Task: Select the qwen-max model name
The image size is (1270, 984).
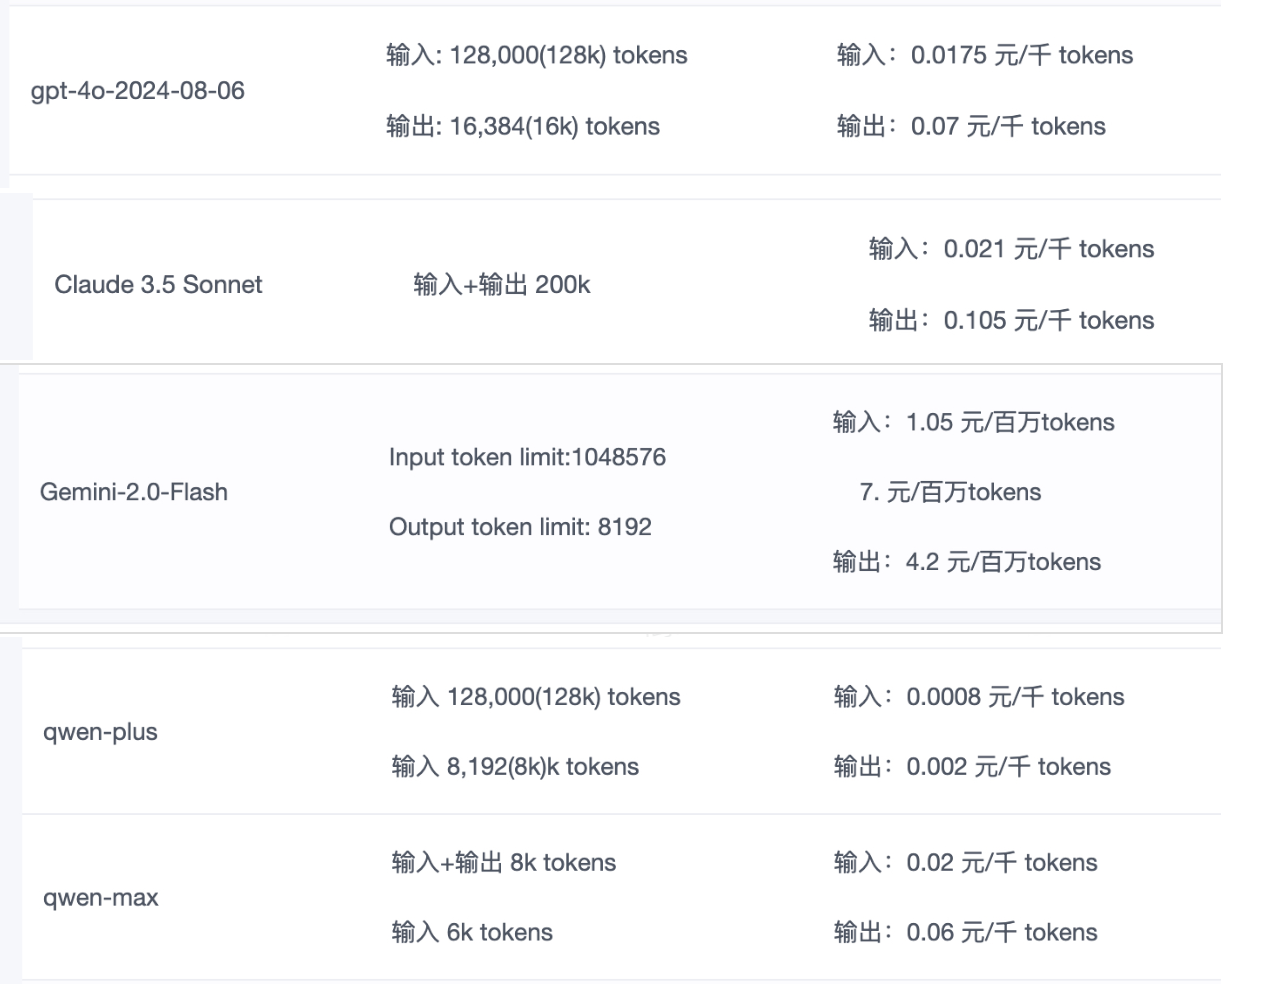Action: coord(100,898)
